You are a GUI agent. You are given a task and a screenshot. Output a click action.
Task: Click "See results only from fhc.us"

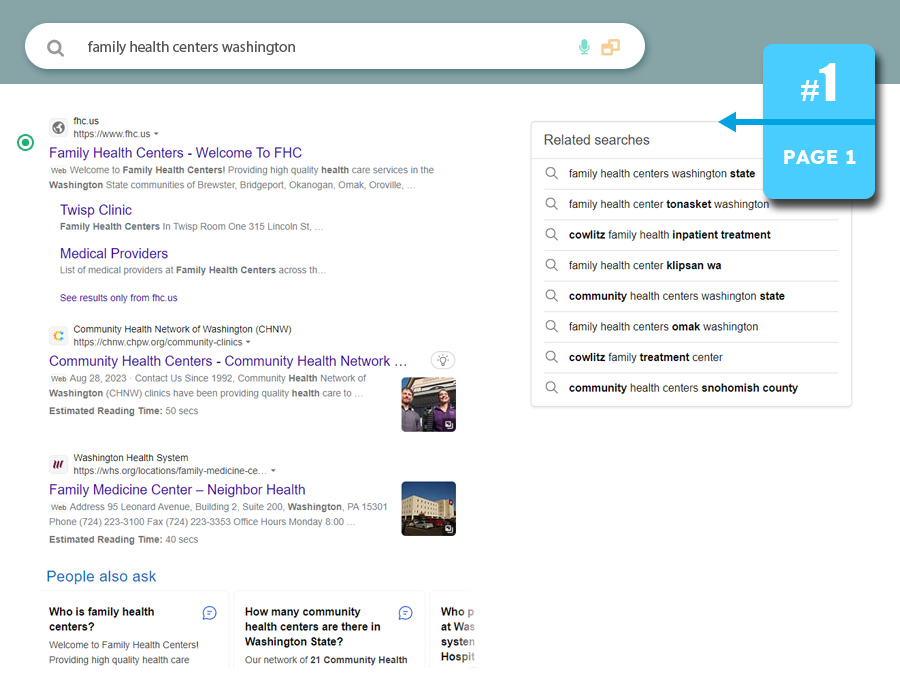pos(118,298)
